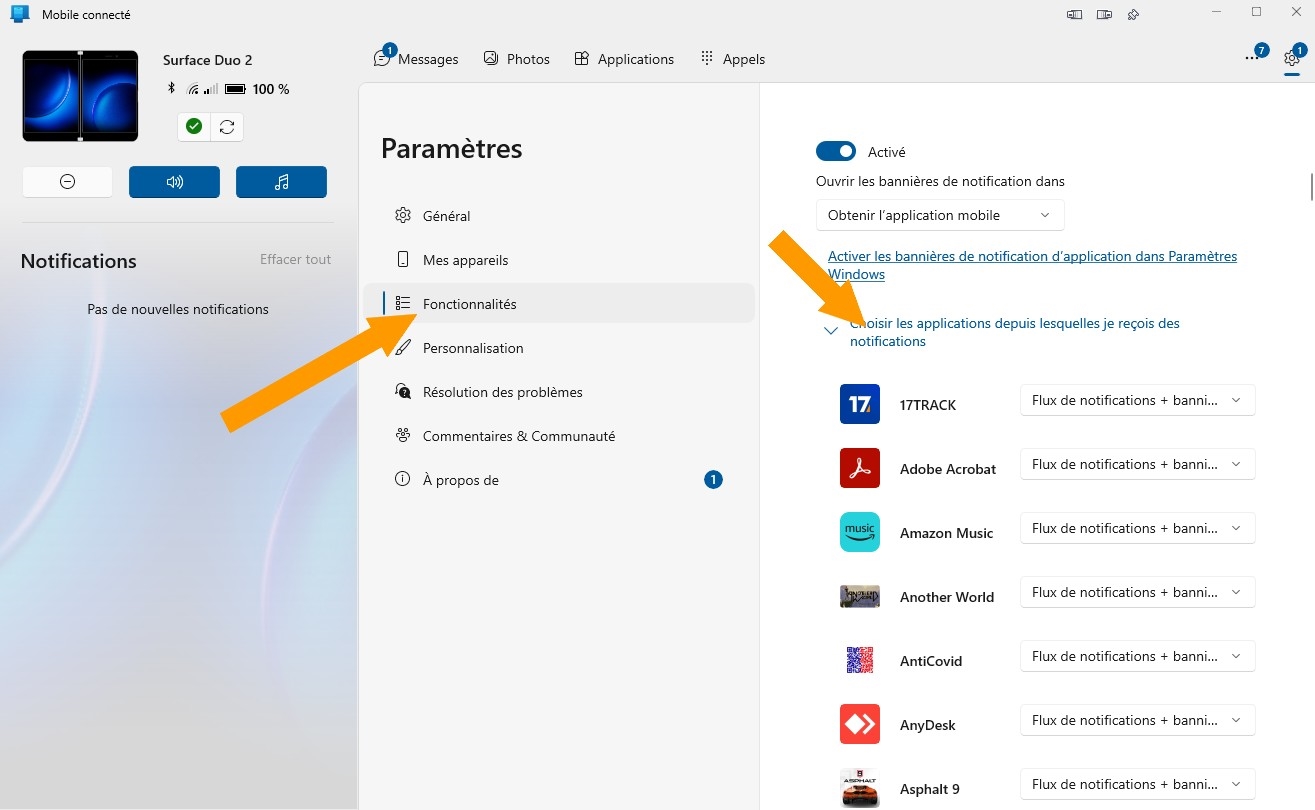Open the notification dropdown for Adobe Acrobat
The height and width of the screenshot is (810, 1315).
1137,464
